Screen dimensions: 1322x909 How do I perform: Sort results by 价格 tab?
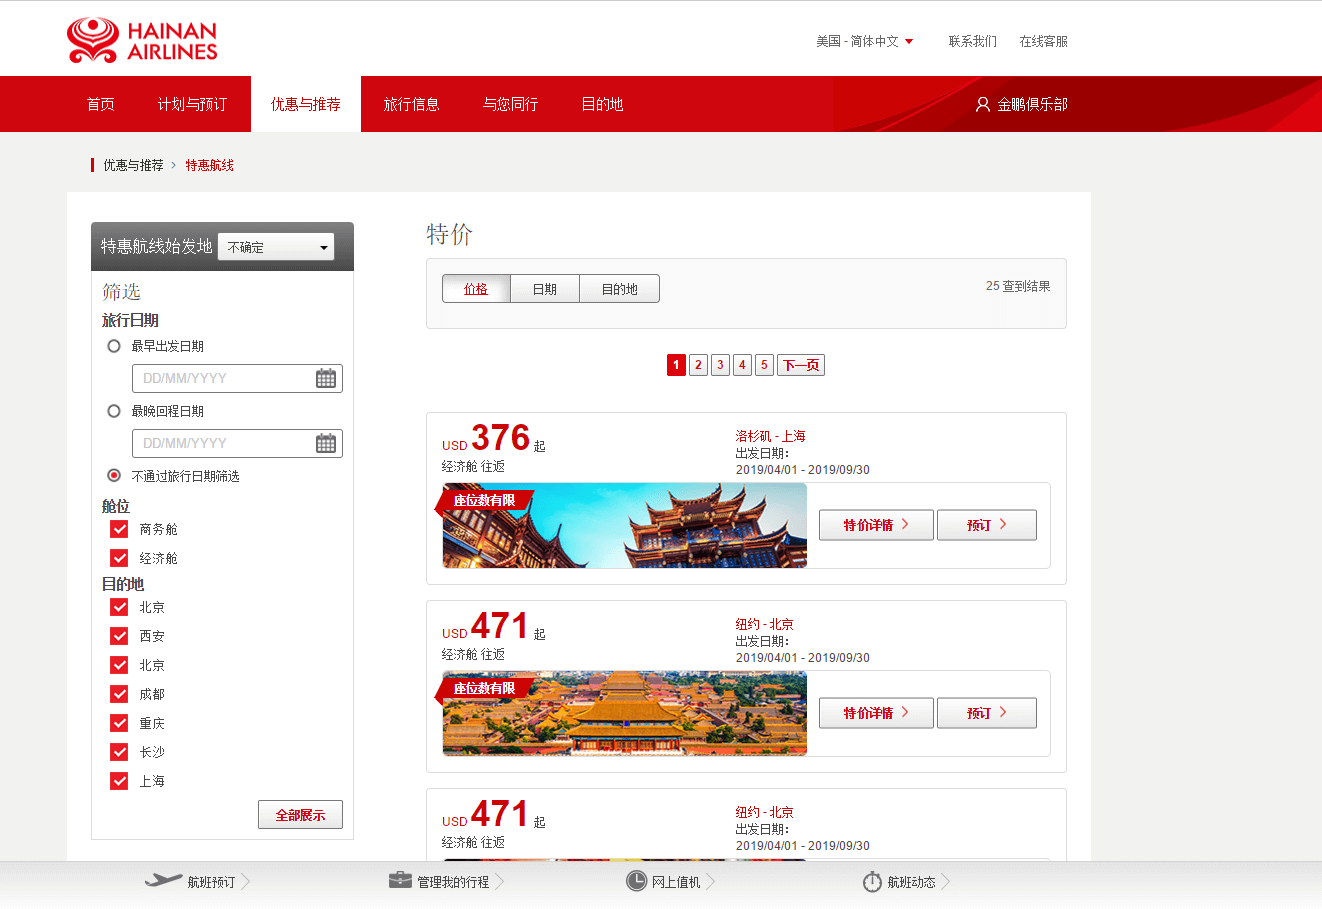pos(476,289)
